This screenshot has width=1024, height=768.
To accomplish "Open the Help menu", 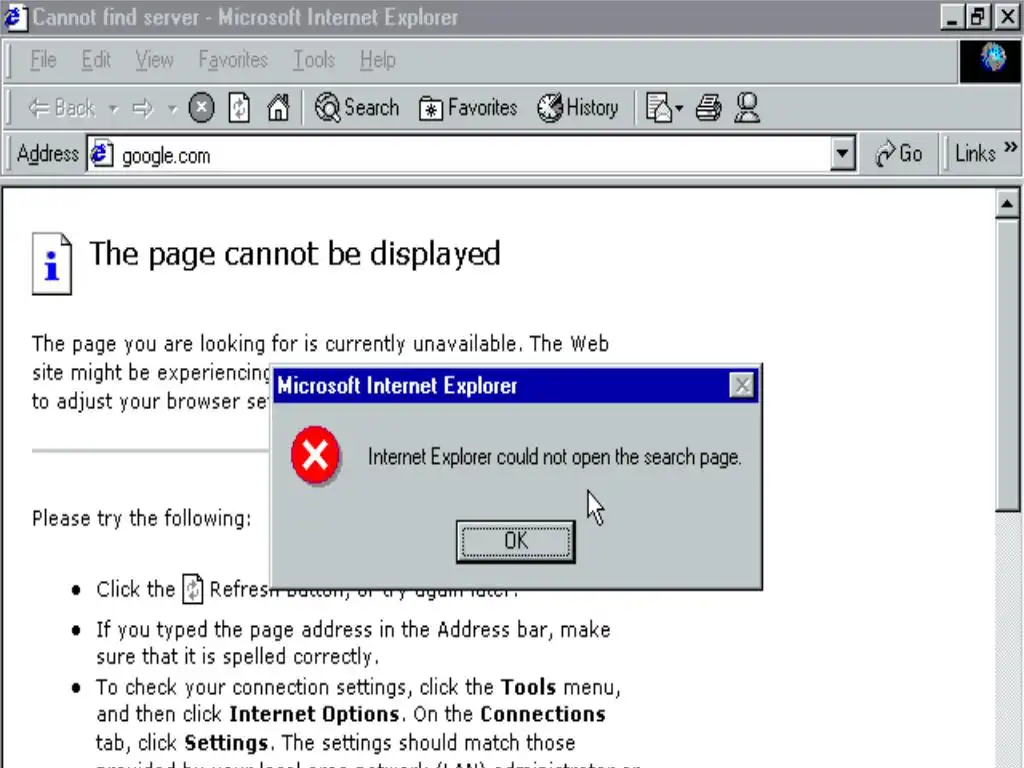I will 377,60.
